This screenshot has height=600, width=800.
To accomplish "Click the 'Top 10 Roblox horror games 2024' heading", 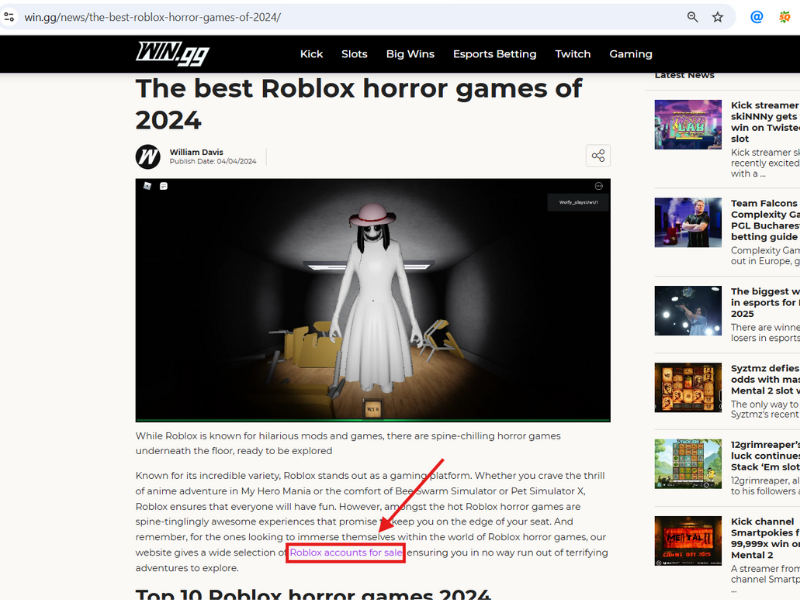I will pos(313,594).
